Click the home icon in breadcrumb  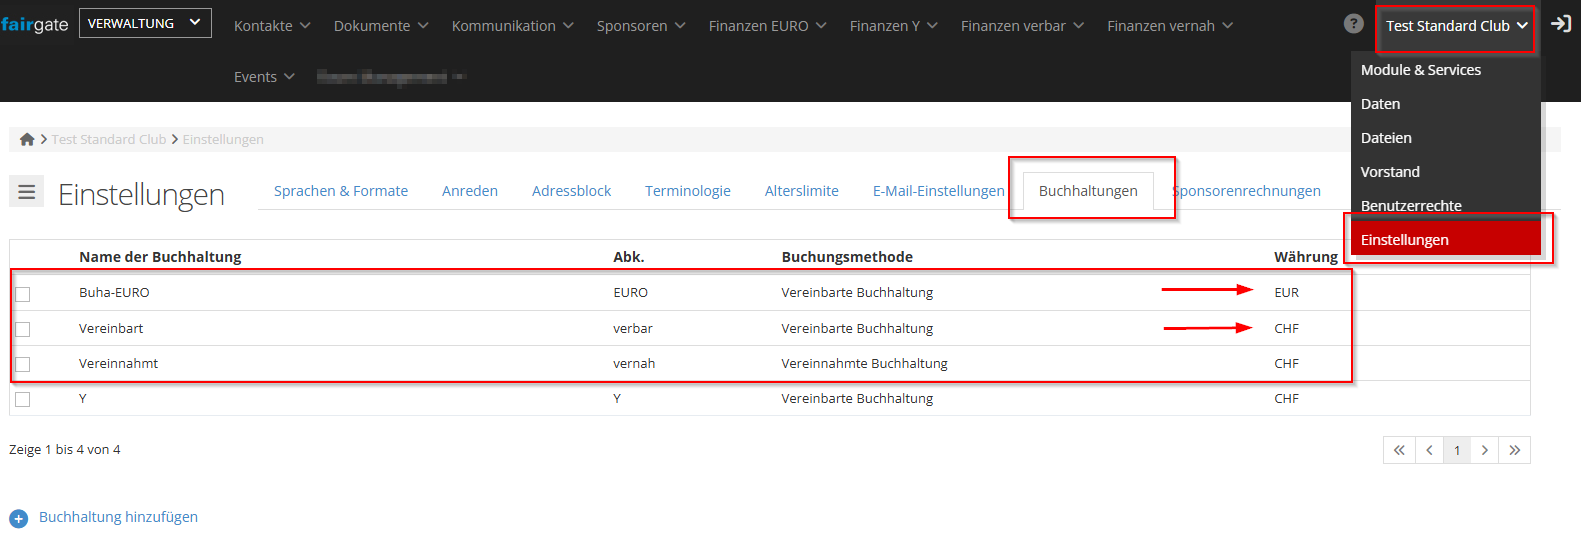point(27,140)
